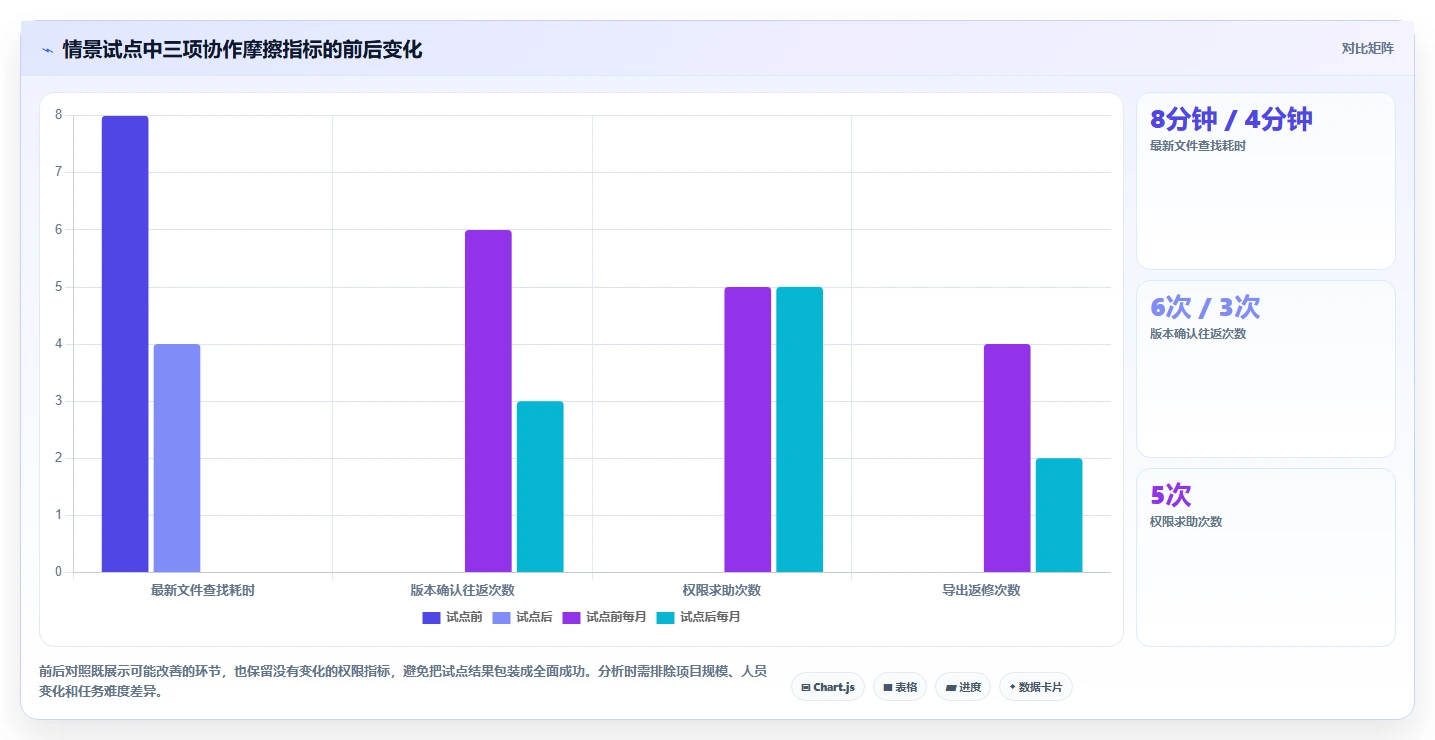Open the 5次 data card
This screenshot has width=1435, height=740.
tap(1265, 558)
